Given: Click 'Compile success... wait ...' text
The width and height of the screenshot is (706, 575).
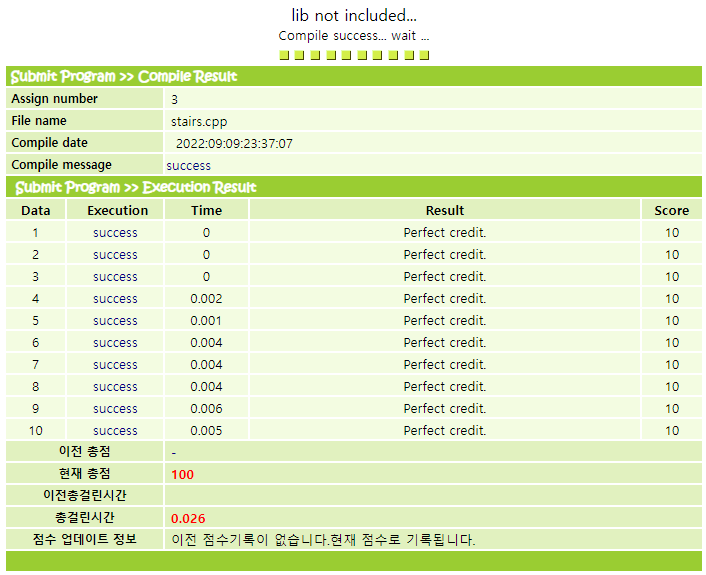Looking at the screenshot, I should (354, 36).
